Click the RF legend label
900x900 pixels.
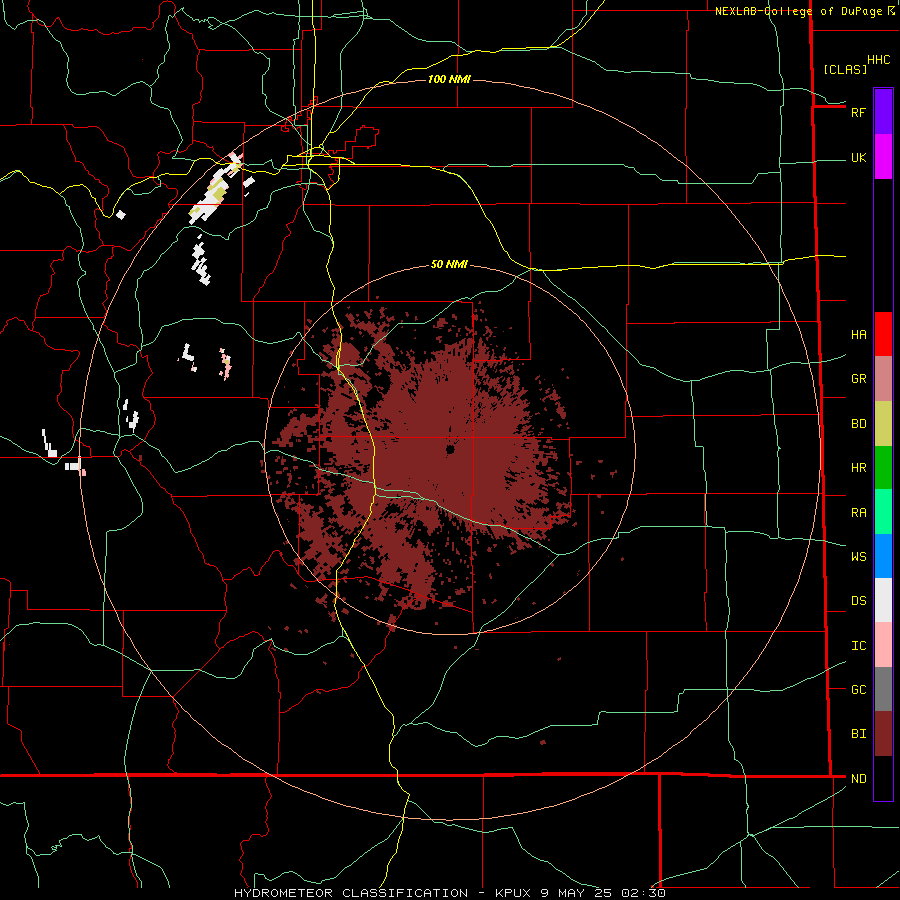click(x=858, y=112)
